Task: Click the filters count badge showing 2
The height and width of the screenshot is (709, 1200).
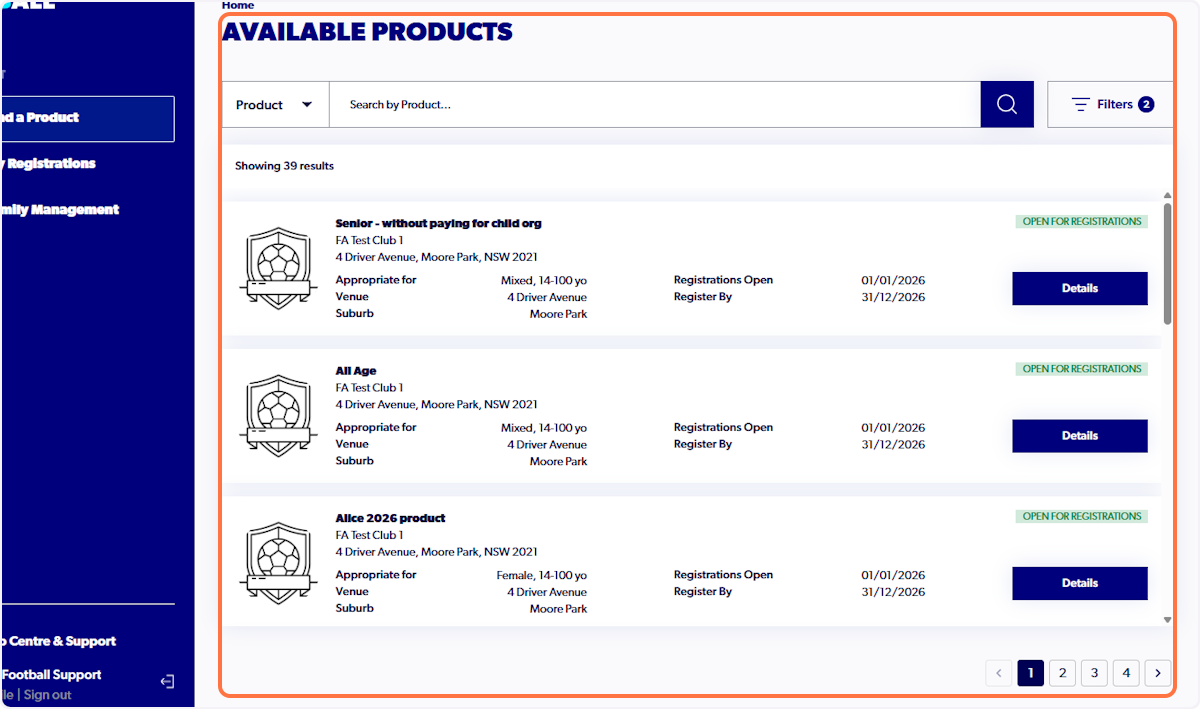Action: 1146,104
